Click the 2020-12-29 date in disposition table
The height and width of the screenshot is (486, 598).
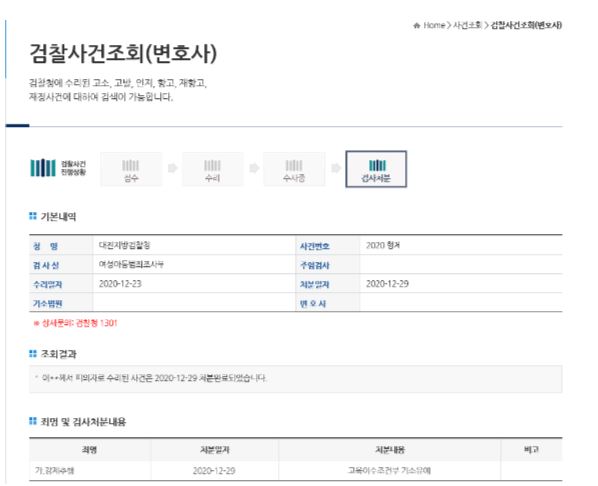[x=214, y=471]
